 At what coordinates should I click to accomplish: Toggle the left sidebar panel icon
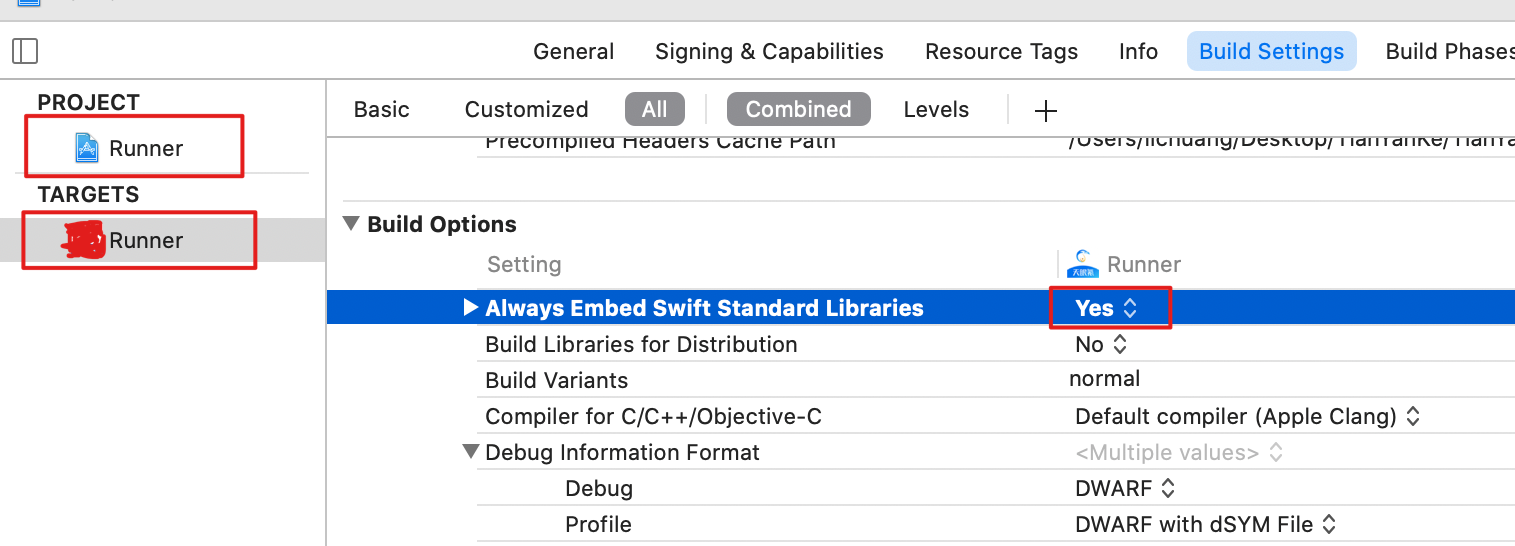[x=25, y=51]
